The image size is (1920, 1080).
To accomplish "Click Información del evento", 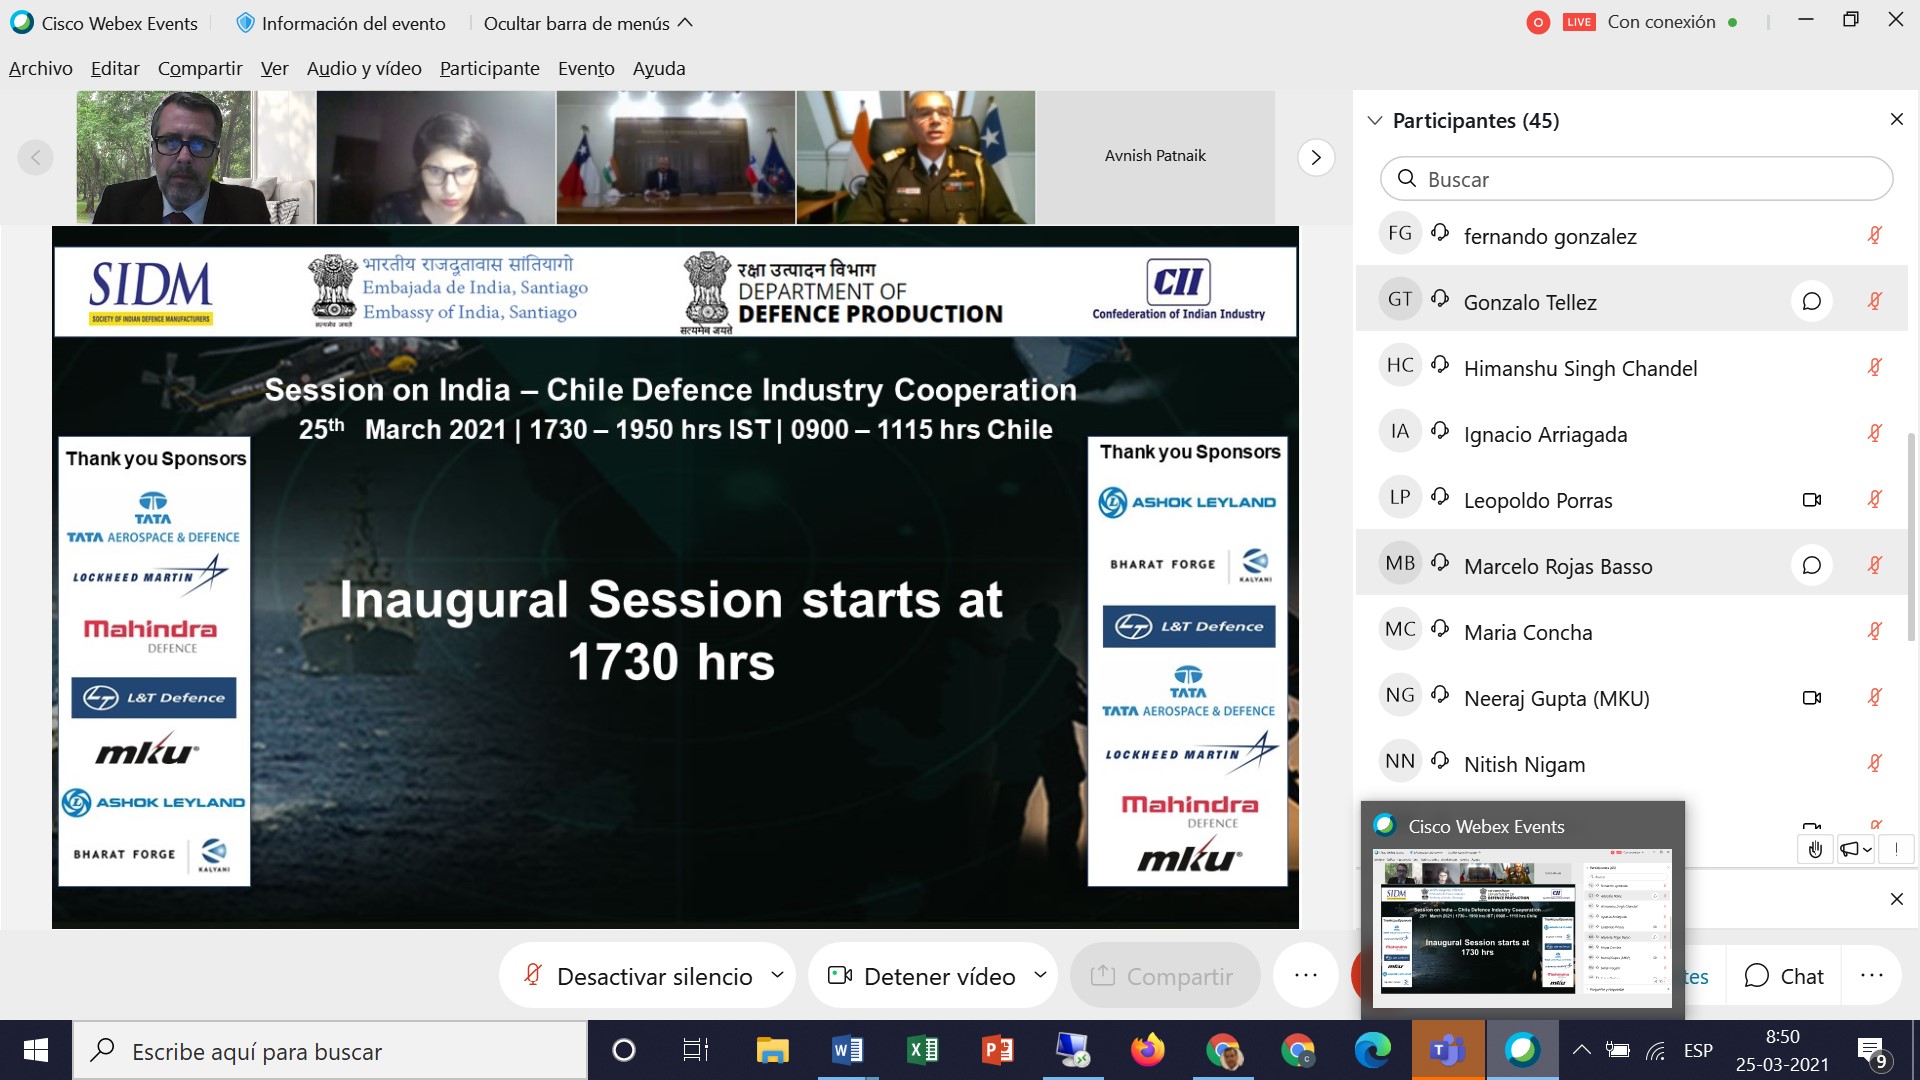I will (x=340, y=23).
